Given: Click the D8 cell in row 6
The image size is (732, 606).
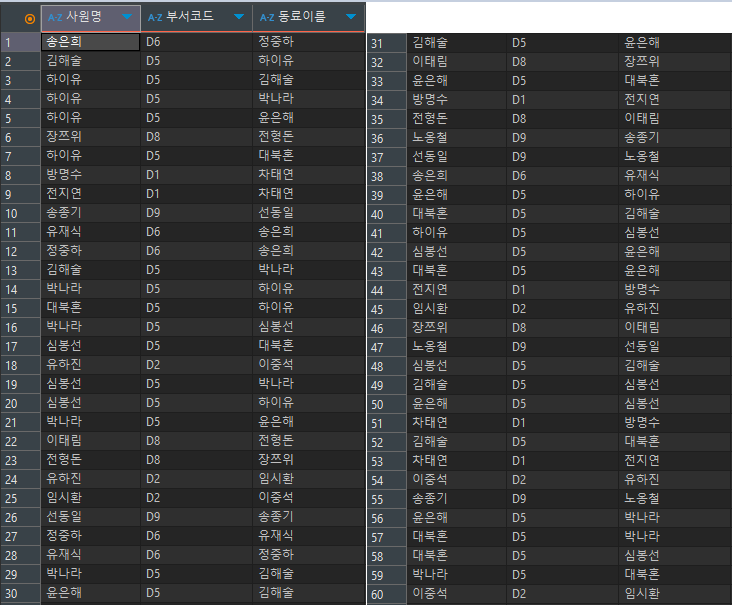Looking at the screenshot, I should click(197, 137).
